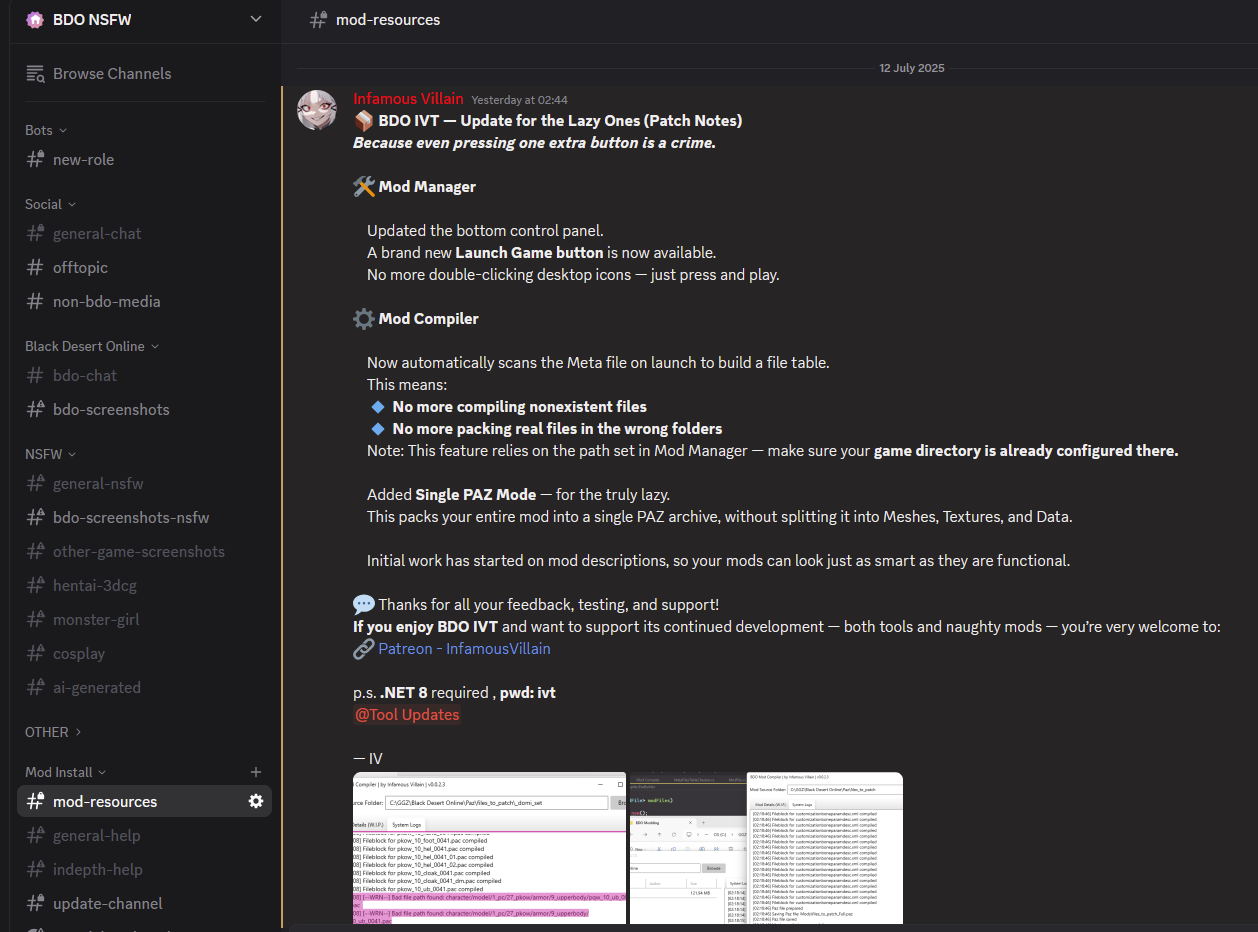Click the hash icon next to offtopic
1258x932 pixels.
(36, 268)
